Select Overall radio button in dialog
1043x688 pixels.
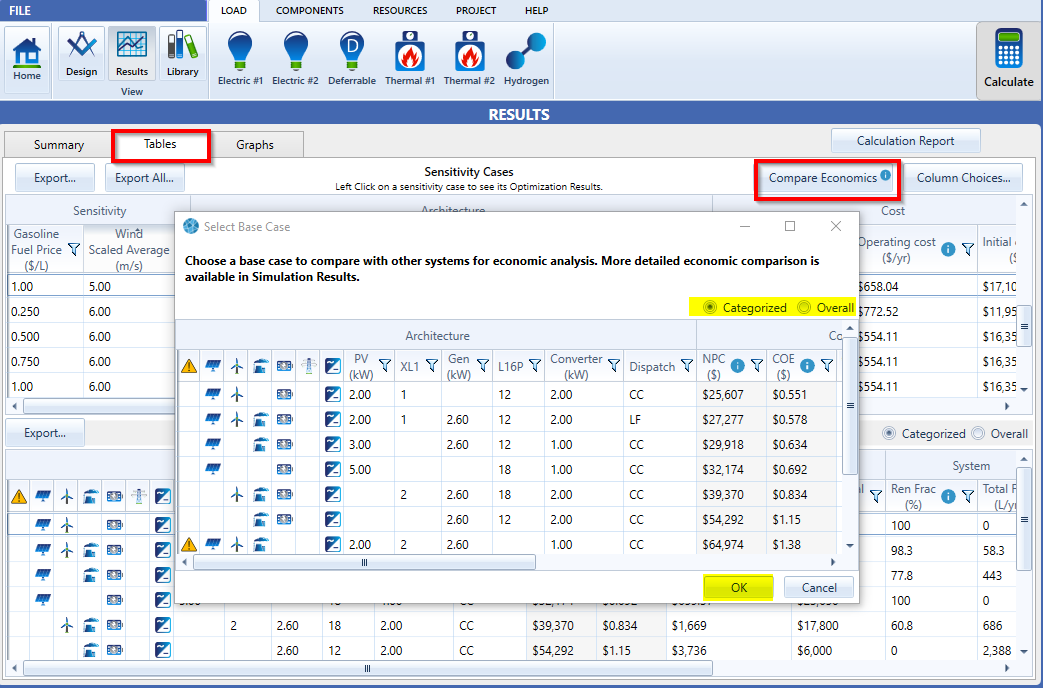tap(804, 308)
